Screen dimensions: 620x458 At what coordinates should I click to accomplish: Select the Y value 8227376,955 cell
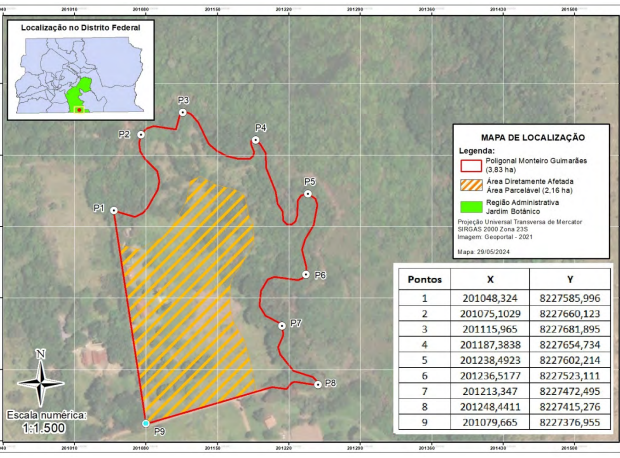pos(571,422)
